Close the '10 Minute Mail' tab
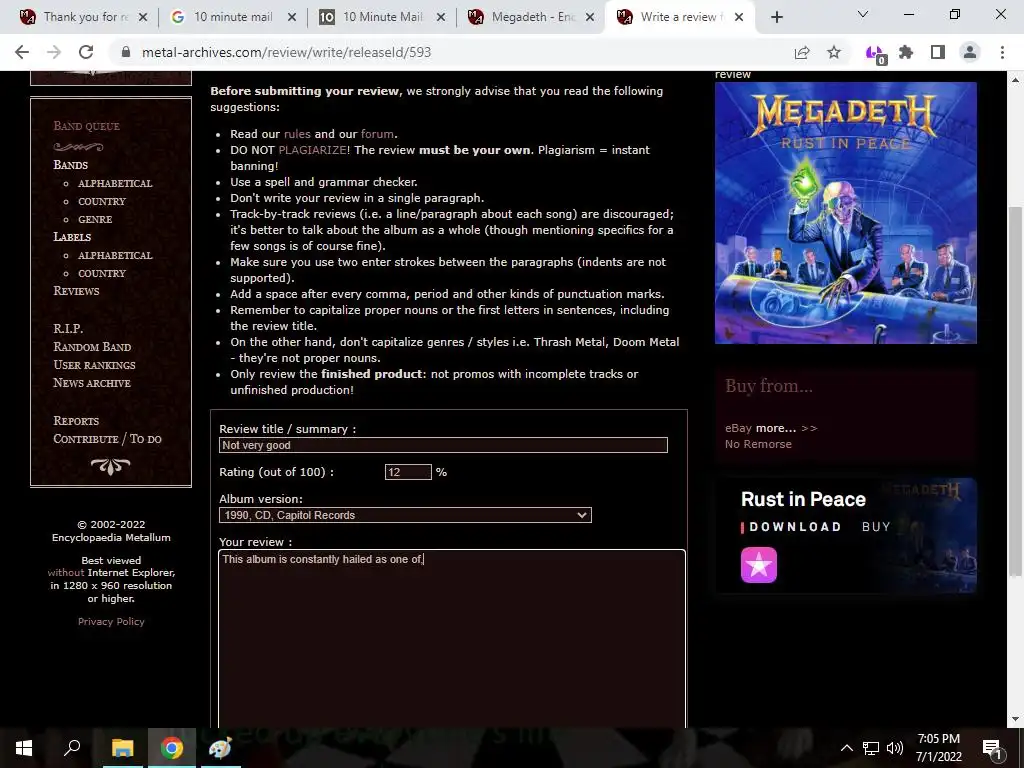This screenshot has height=768, width=1024. 441,17
